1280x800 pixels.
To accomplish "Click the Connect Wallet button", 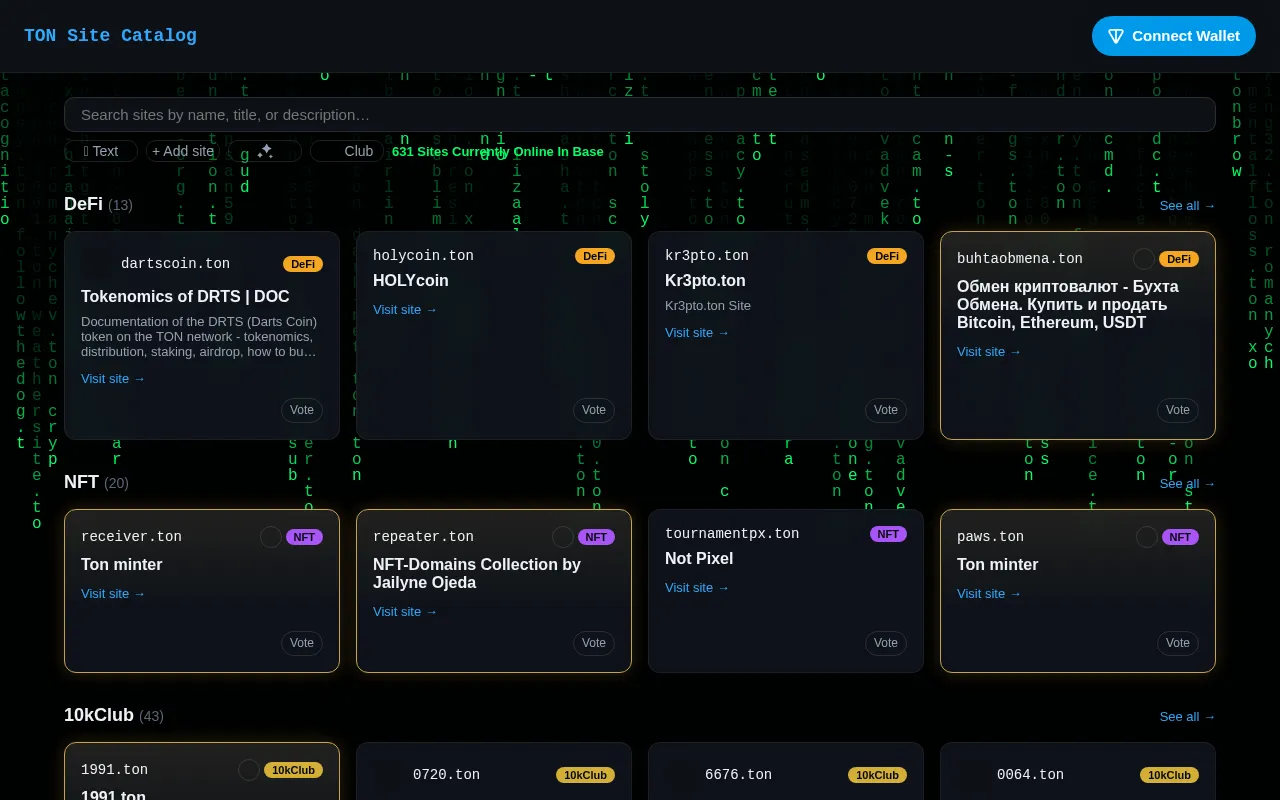I will coord(1174,36).
